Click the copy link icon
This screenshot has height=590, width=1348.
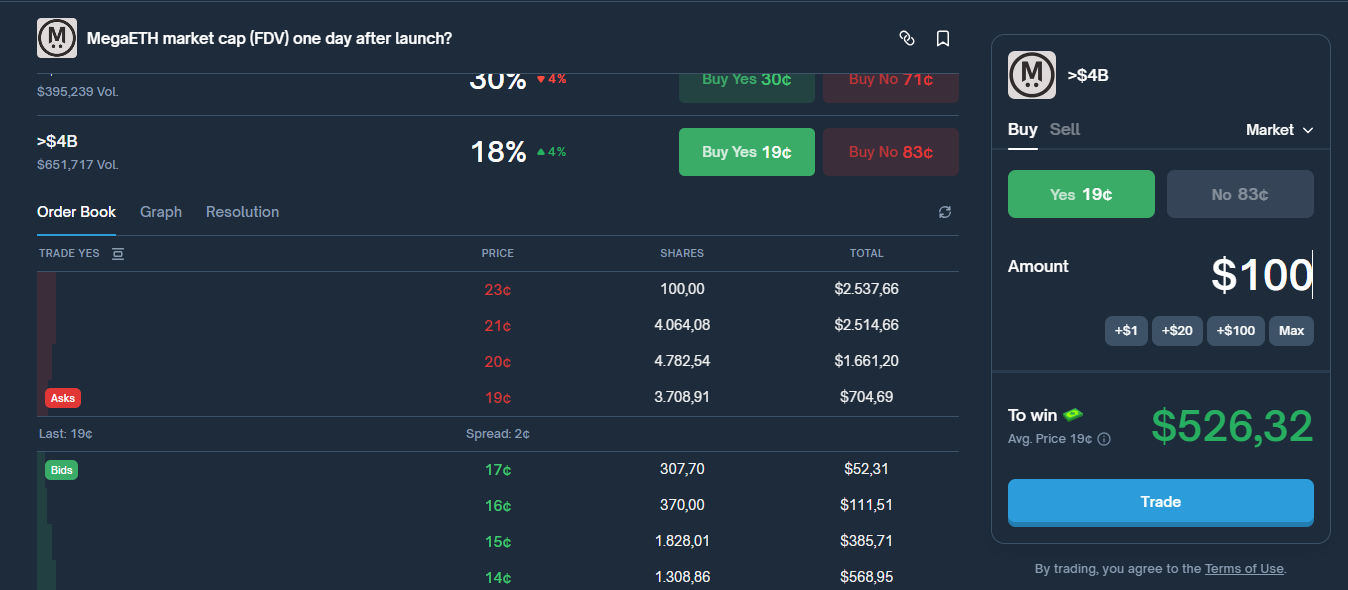click(907, 38)
